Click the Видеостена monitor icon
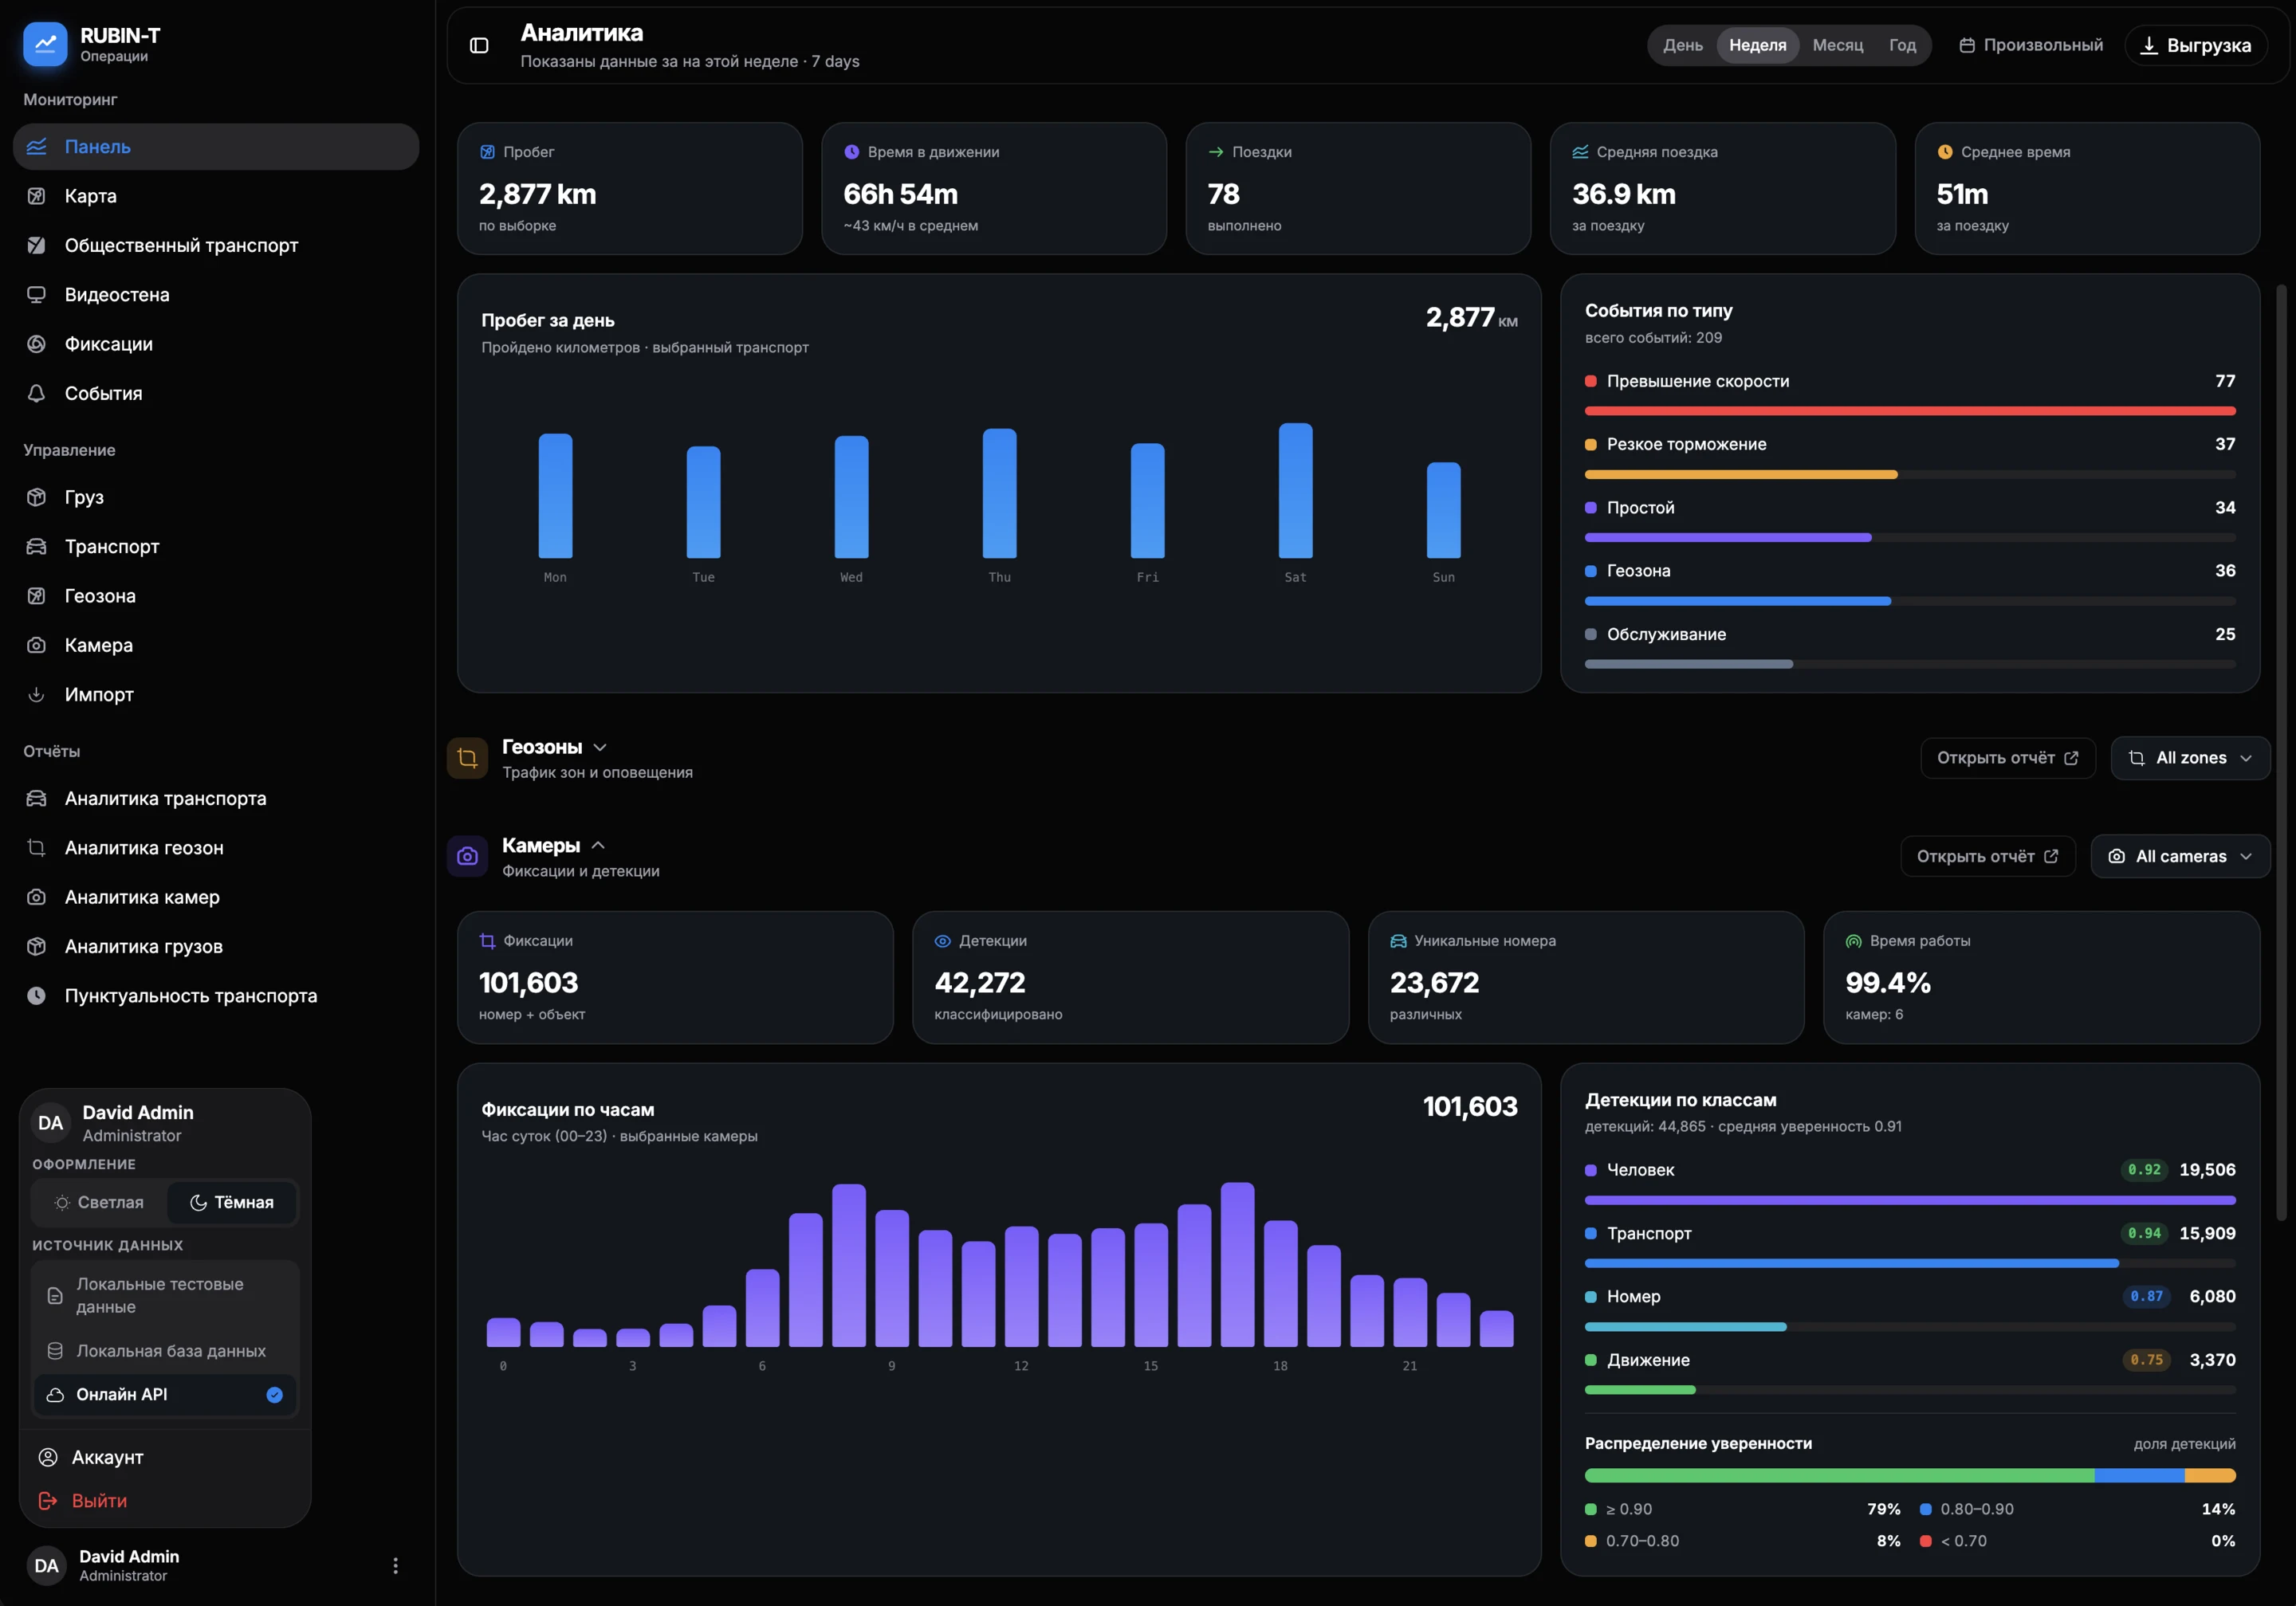This screenshot has height=1606, width=2296. [37, 295]
